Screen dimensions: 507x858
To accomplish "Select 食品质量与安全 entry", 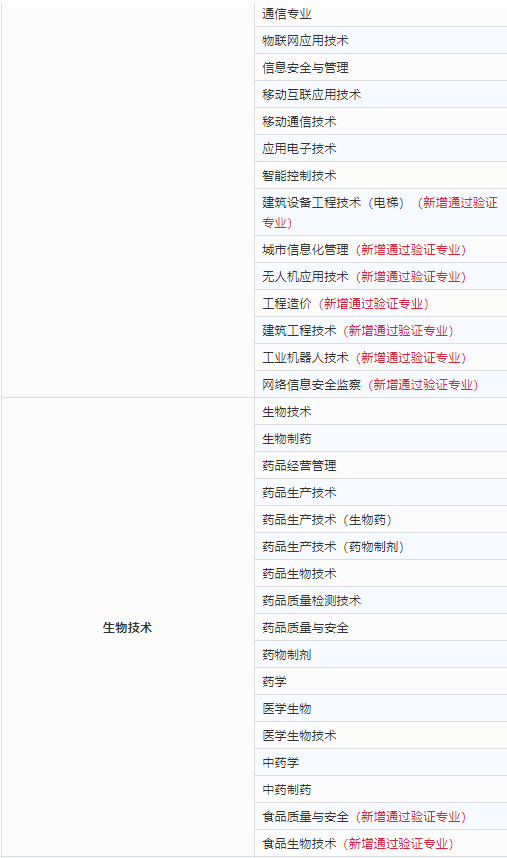I will (x=381, y=816).
